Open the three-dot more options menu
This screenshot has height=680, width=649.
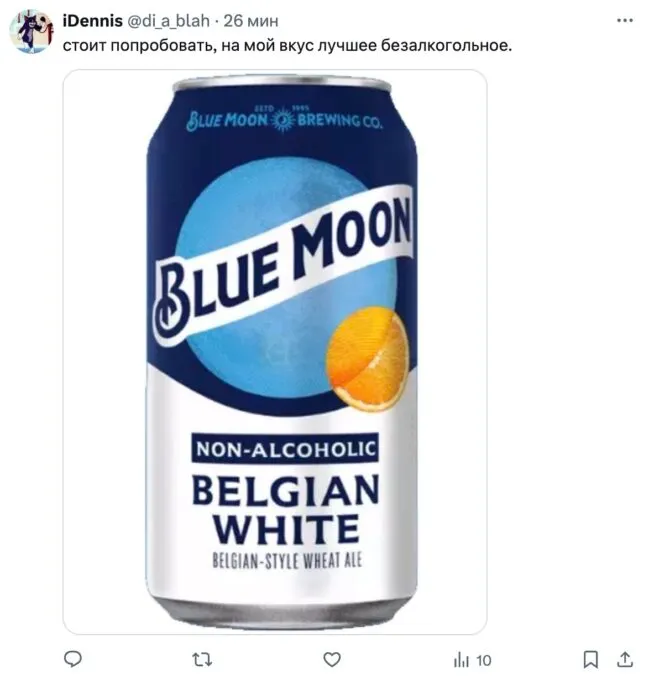coord(625,20)
